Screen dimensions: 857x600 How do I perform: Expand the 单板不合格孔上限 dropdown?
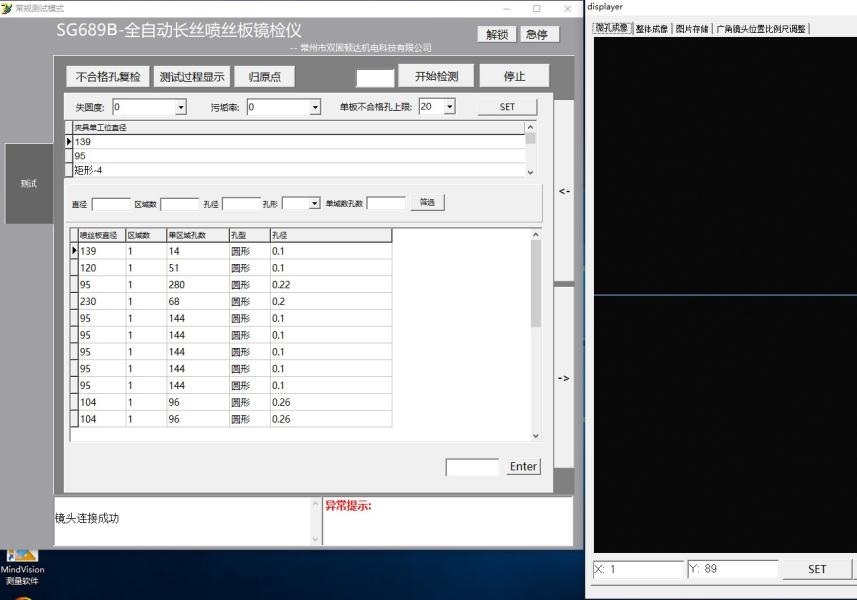449,106
